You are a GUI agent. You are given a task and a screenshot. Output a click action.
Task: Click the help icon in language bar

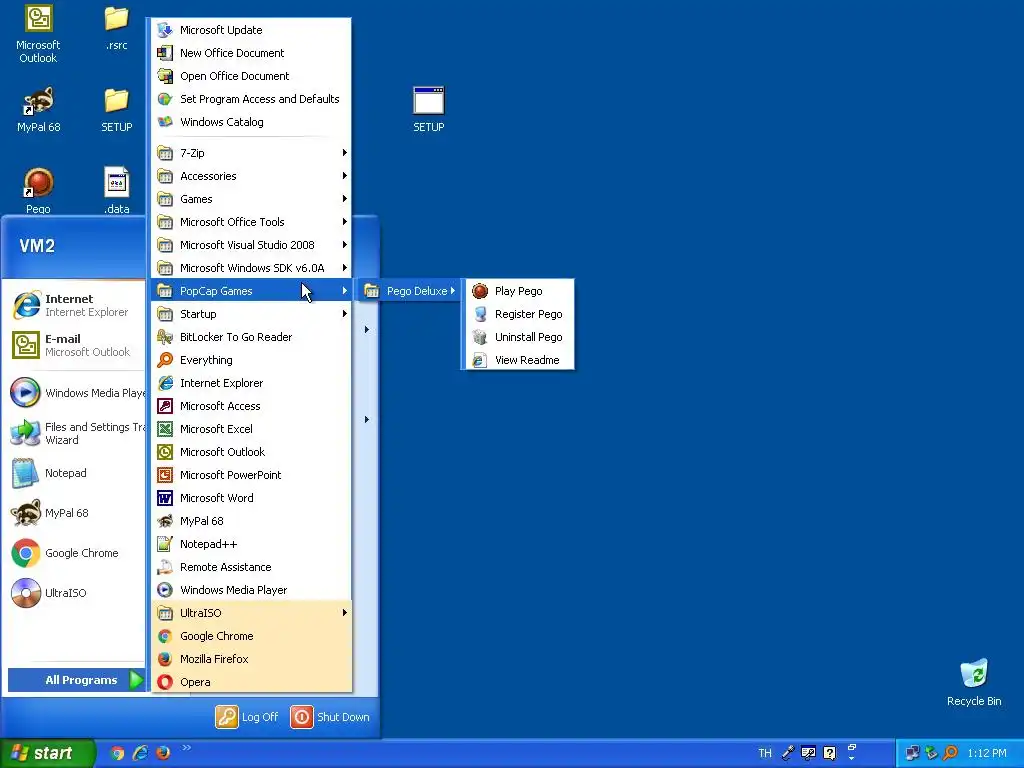pyautogui.click(x=829, y=753)
